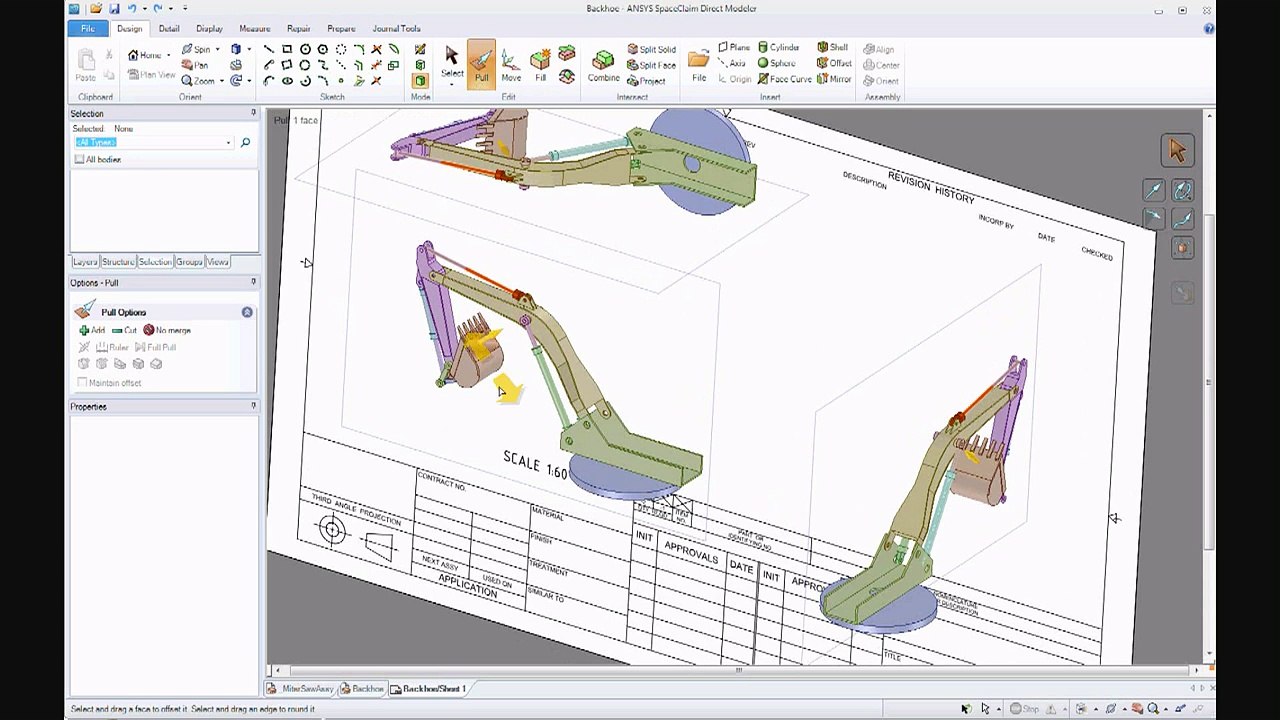Open the File menu button

(x=88, y=28)
